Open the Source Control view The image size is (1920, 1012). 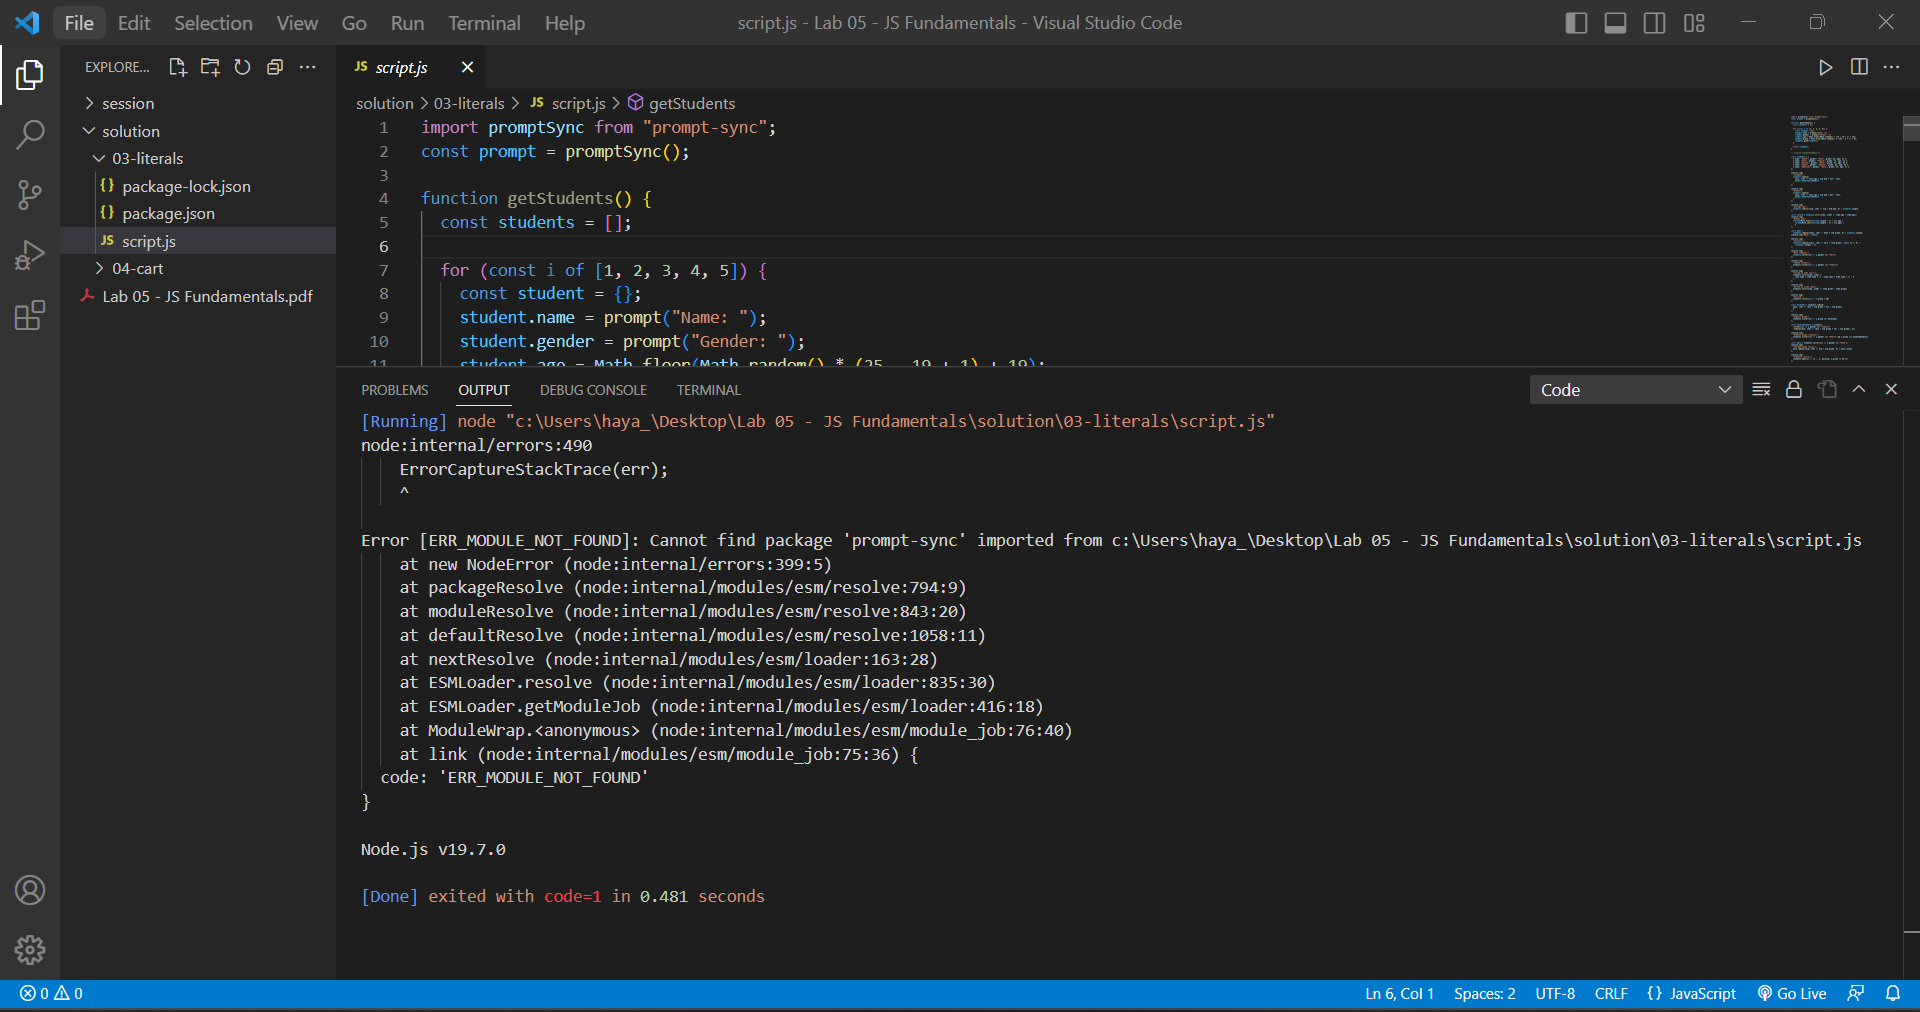[x=30, y=195]
